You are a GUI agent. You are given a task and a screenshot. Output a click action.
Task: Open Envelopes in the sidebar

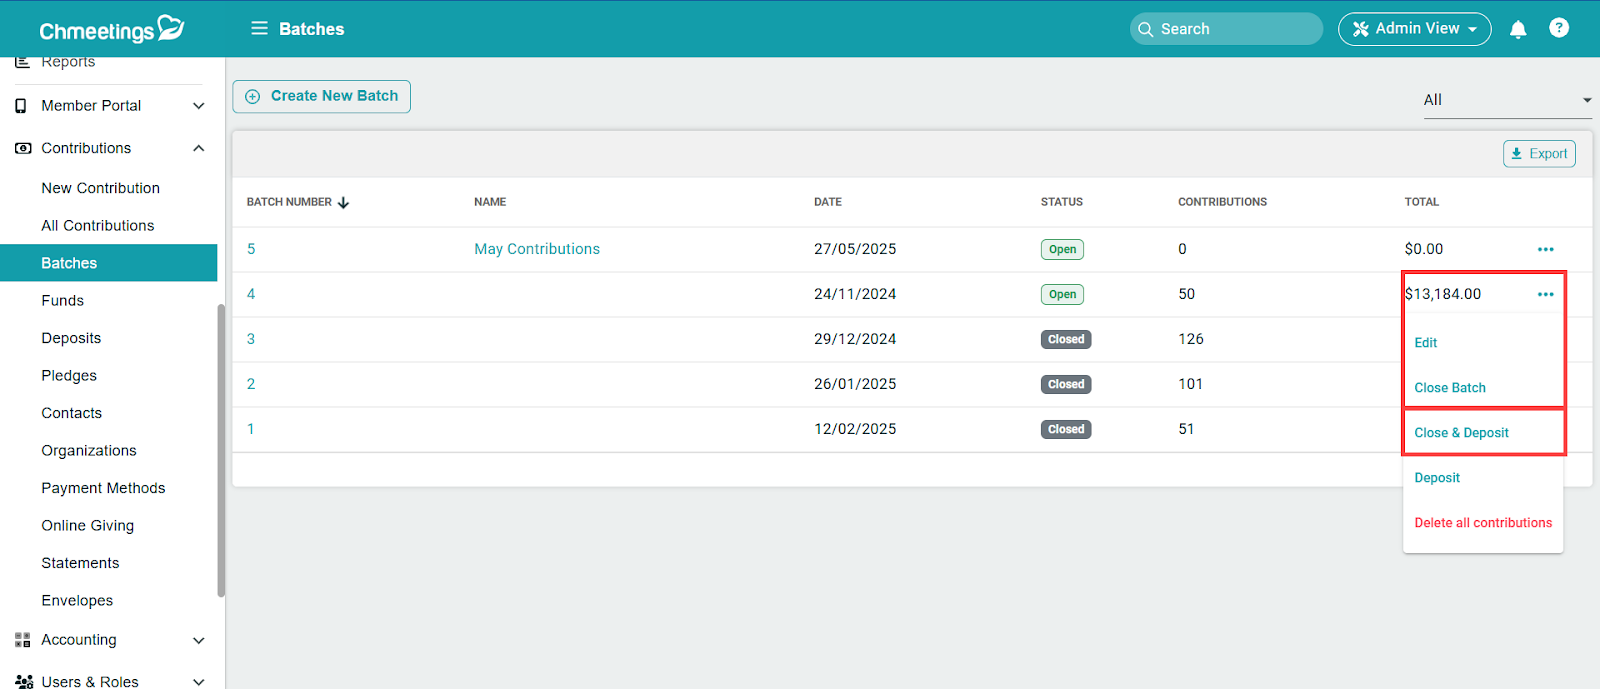point(77,601)
